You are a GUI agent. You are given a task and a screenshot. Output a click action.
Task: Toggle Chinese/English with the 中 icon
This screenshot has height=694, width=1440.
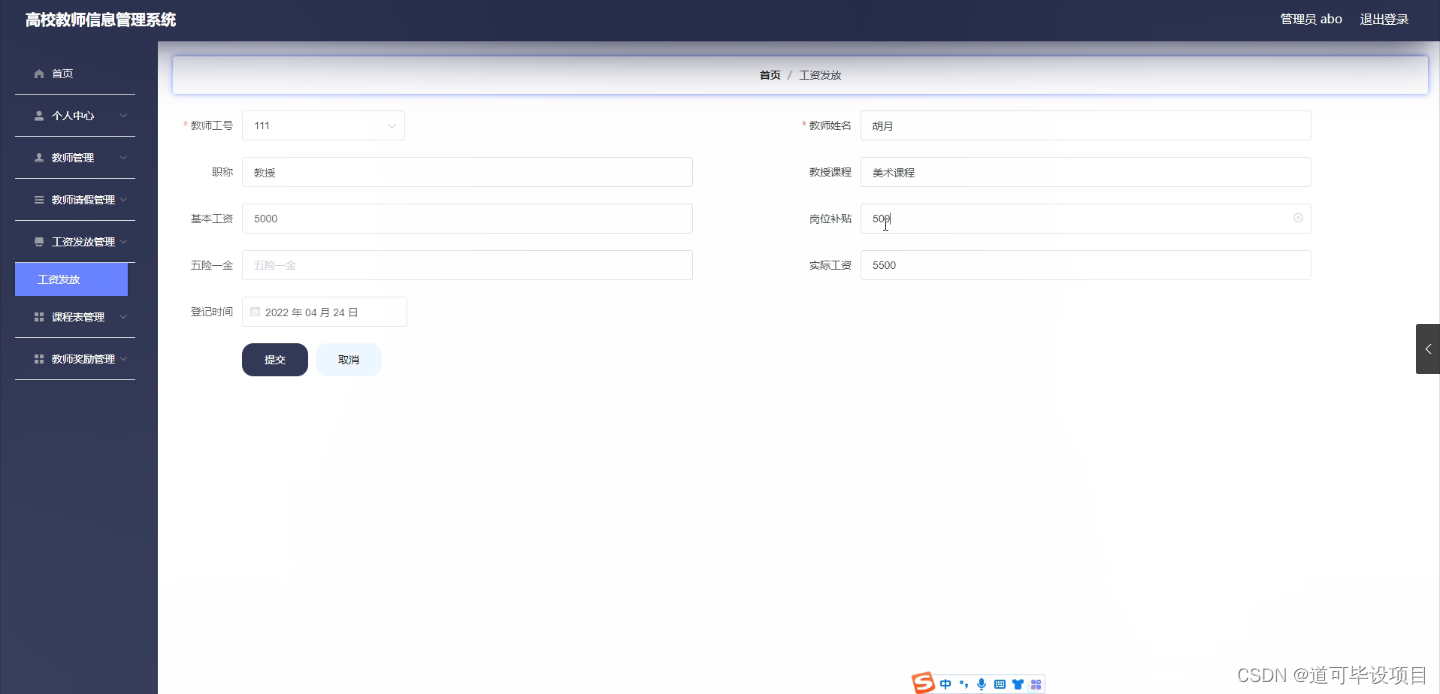click(x=945, y=684)
